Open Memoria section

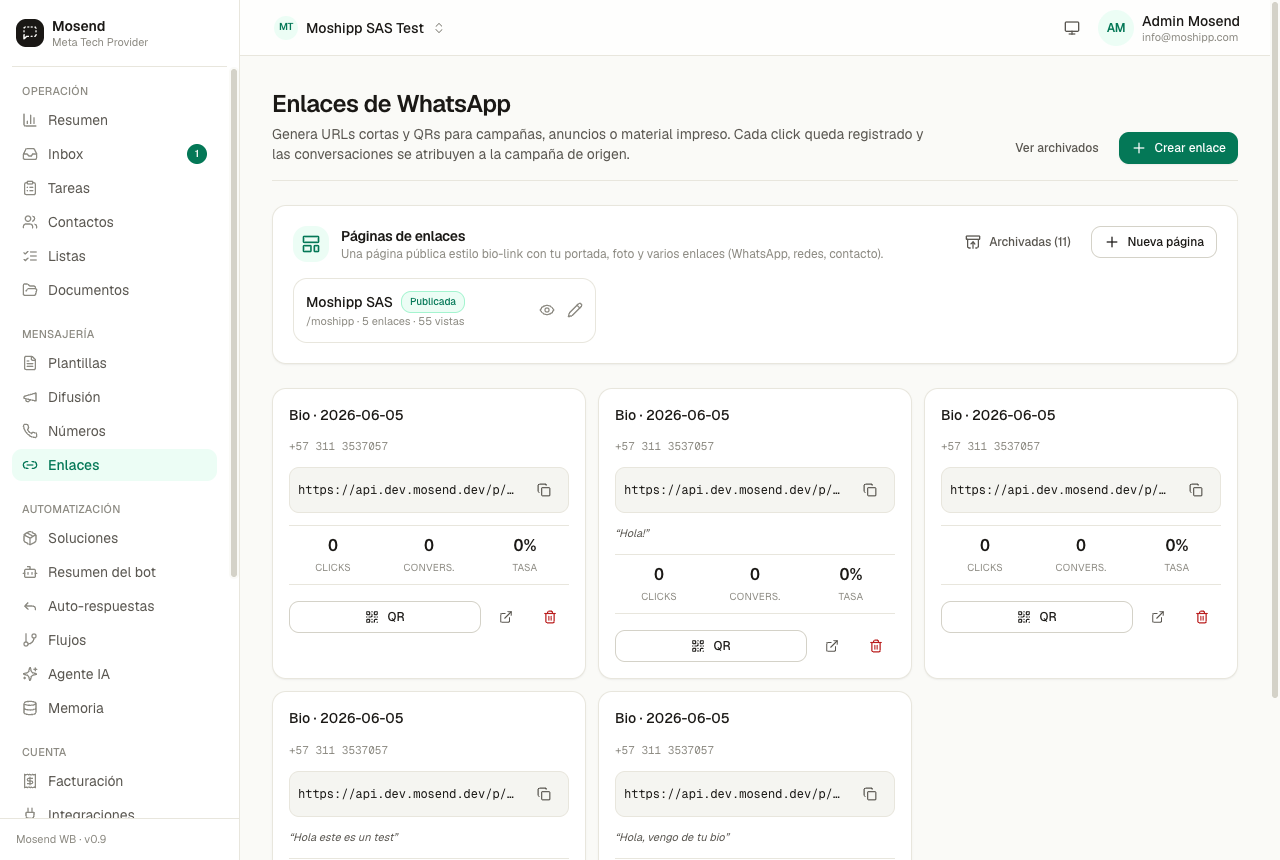[114, 708]
